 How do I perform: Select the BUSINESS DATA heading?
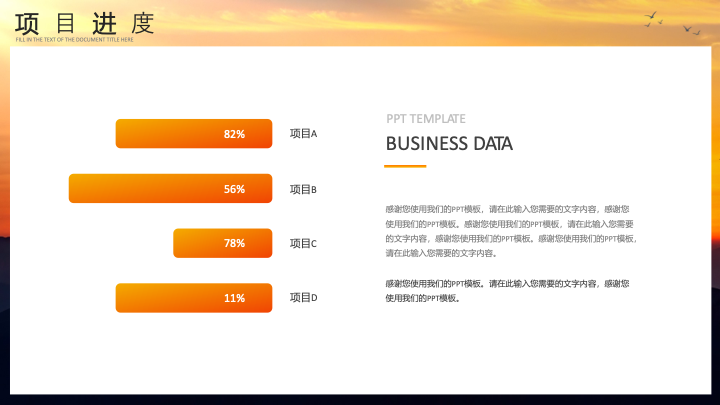click(x=449, y=144)
